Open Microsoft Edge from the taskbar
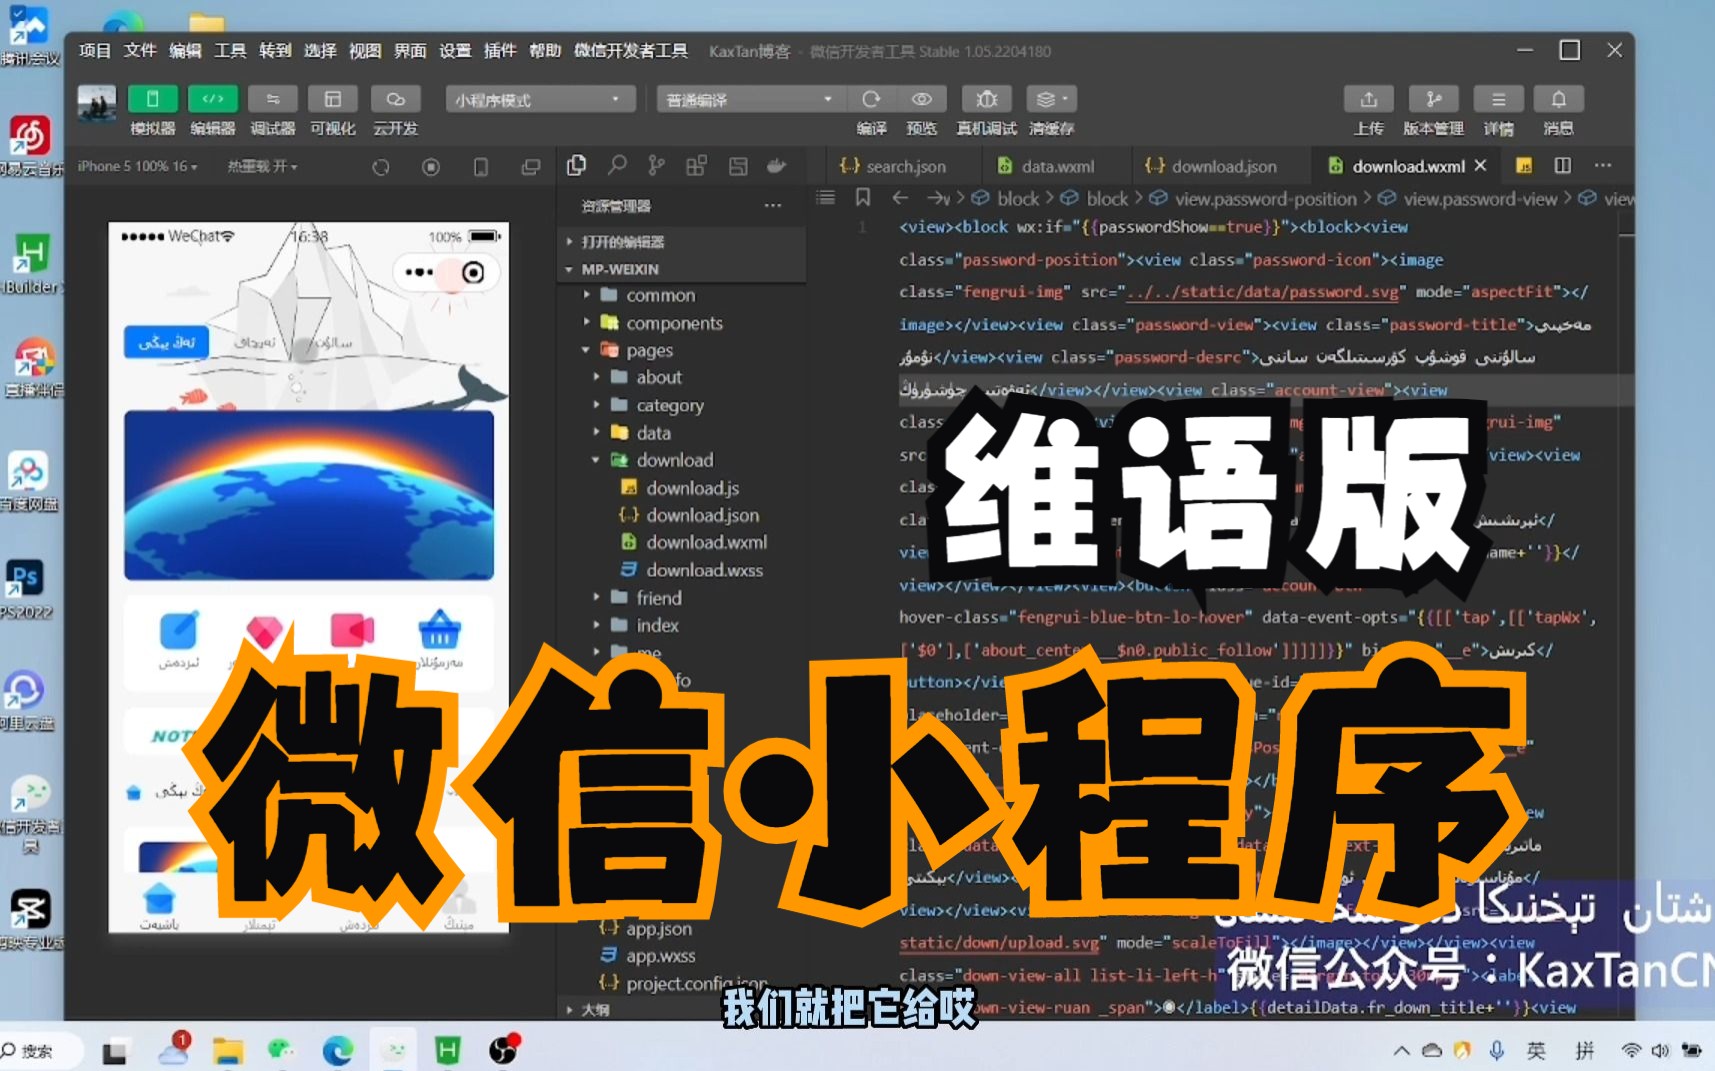Image resolution: width=1715 pixels, height=1071 pixels. (x=338, y=1050)
